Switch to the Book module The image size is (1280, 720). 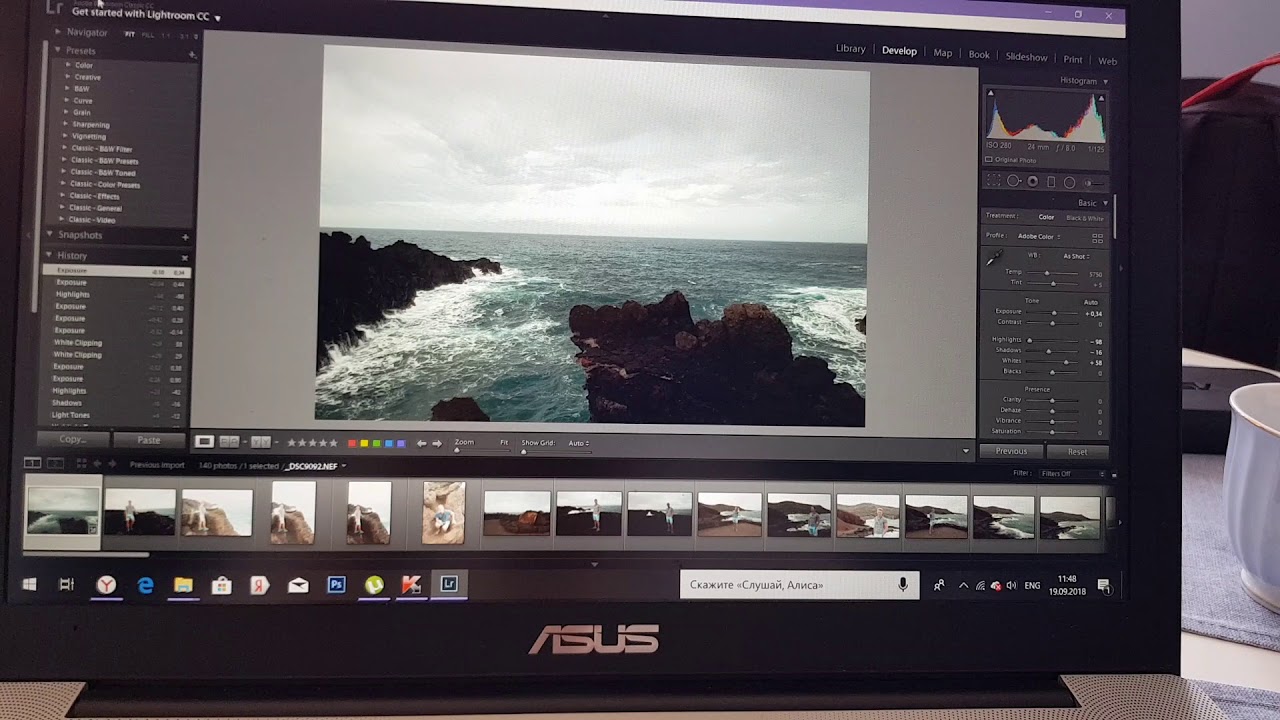point(979,55)
